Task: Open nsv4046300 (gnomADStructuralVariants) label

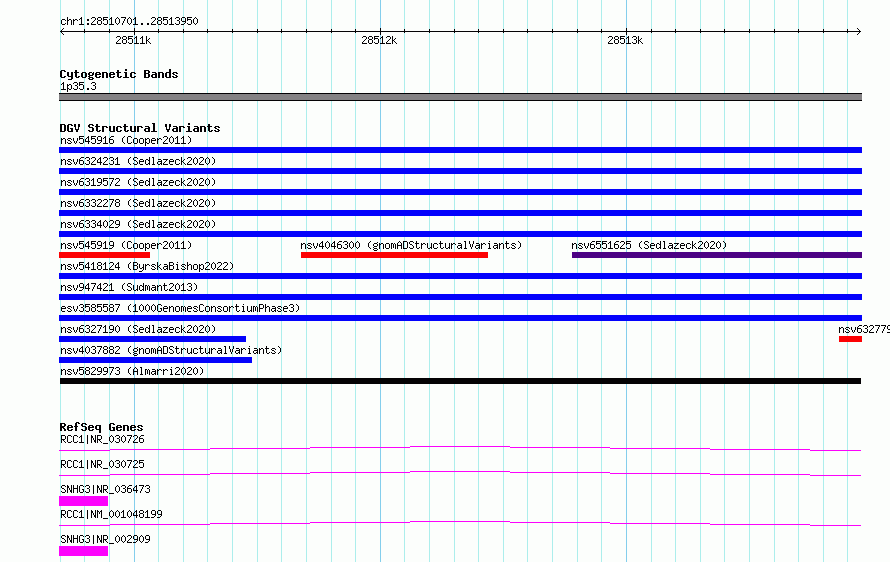Action: (411, 245)
